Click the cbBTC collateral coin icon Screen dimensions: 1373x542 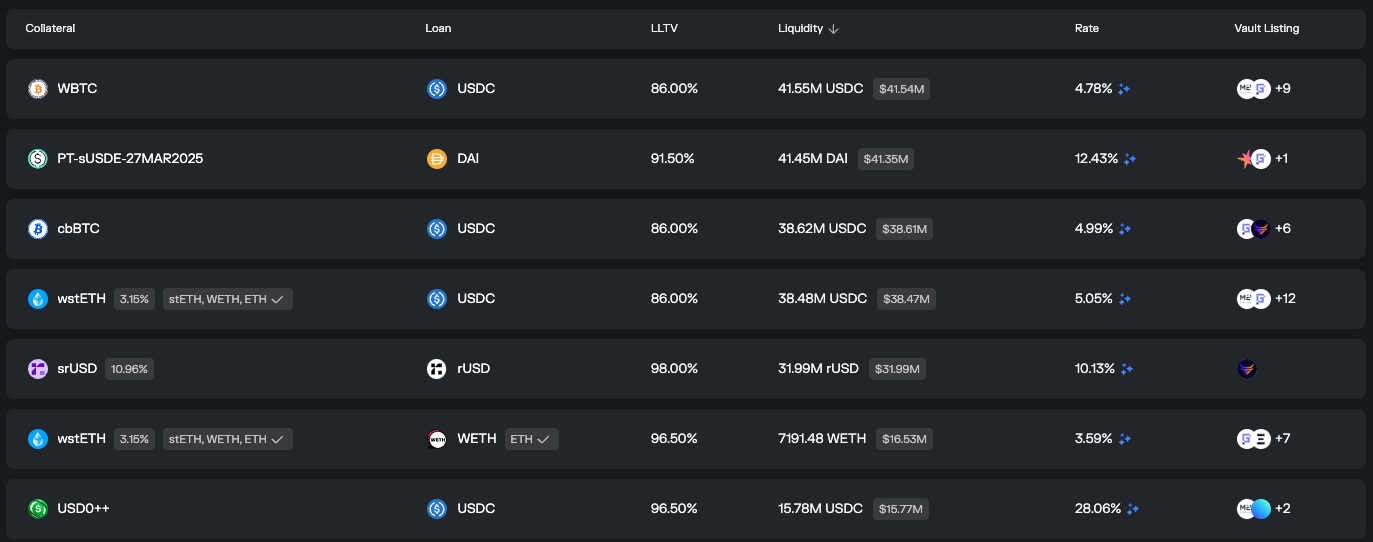tap(38, 229)
